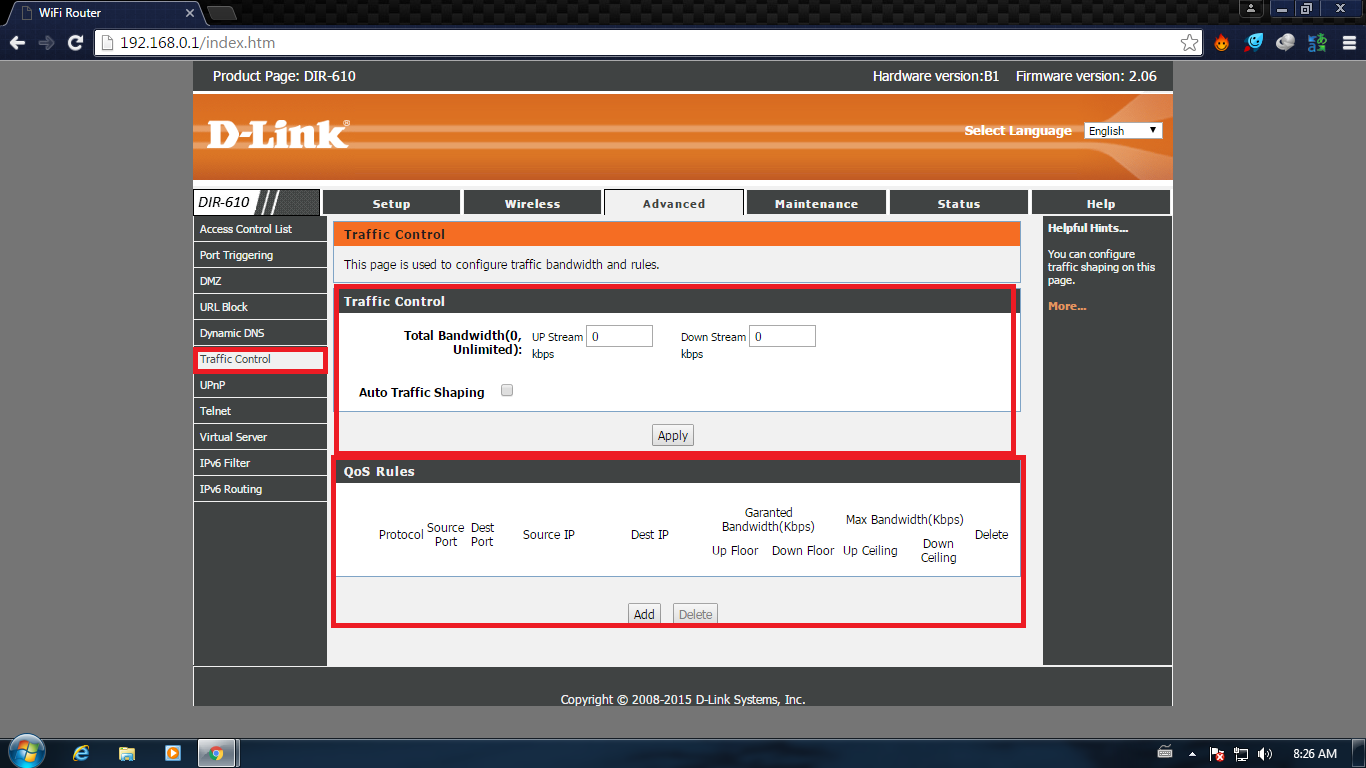Click the tray keyboard icon
The height and width of the screenshot is (768, 1366).
pos(1165,753)
